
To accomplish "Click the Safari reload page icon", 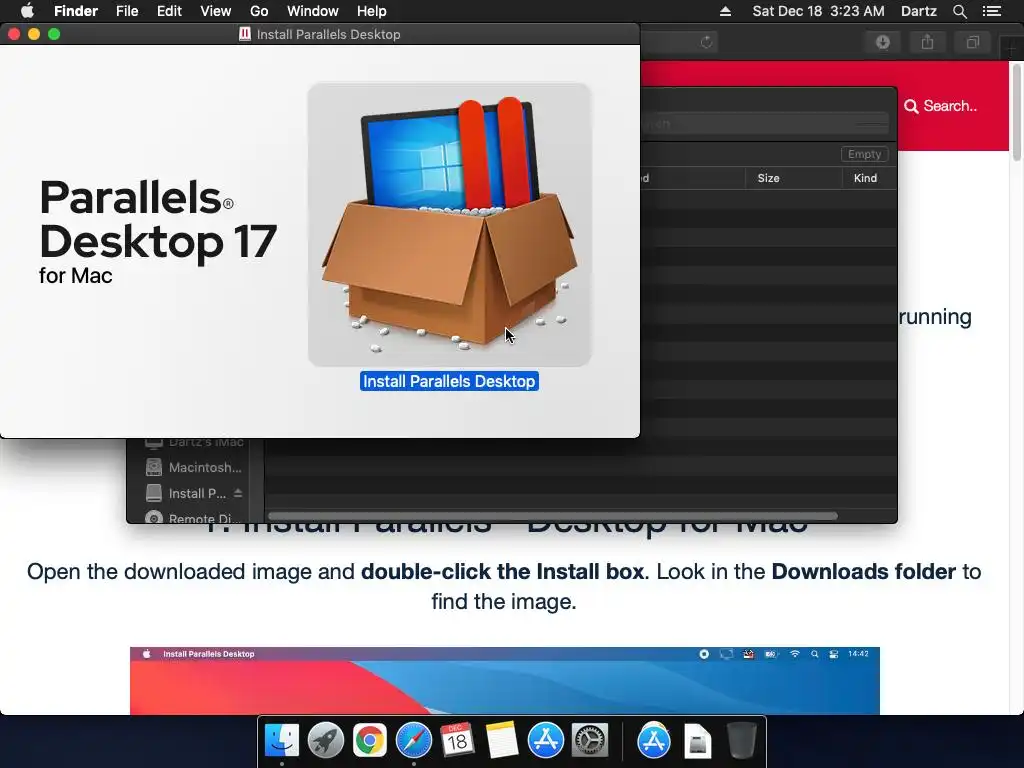I will tap(706, 42).
